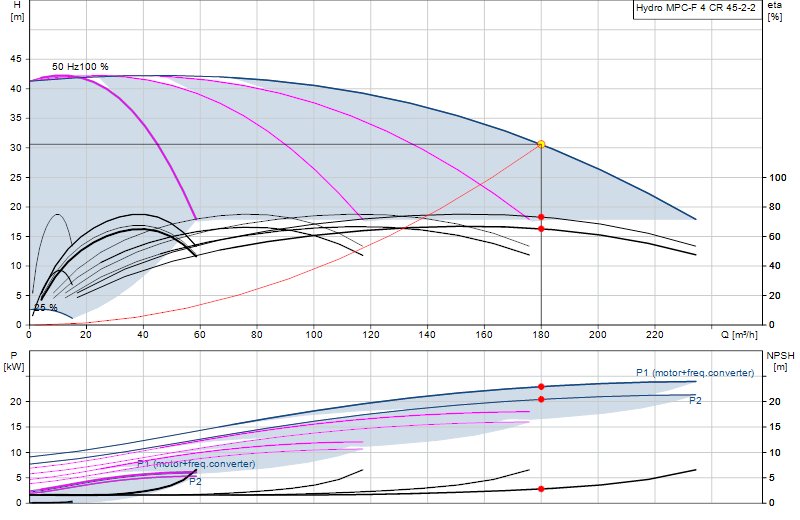Viewport: 800px width, 520px height.
Task: Click the blue 'P1 (motor+freq.converter)' label at upper right
Action: [x=695, y=373]
